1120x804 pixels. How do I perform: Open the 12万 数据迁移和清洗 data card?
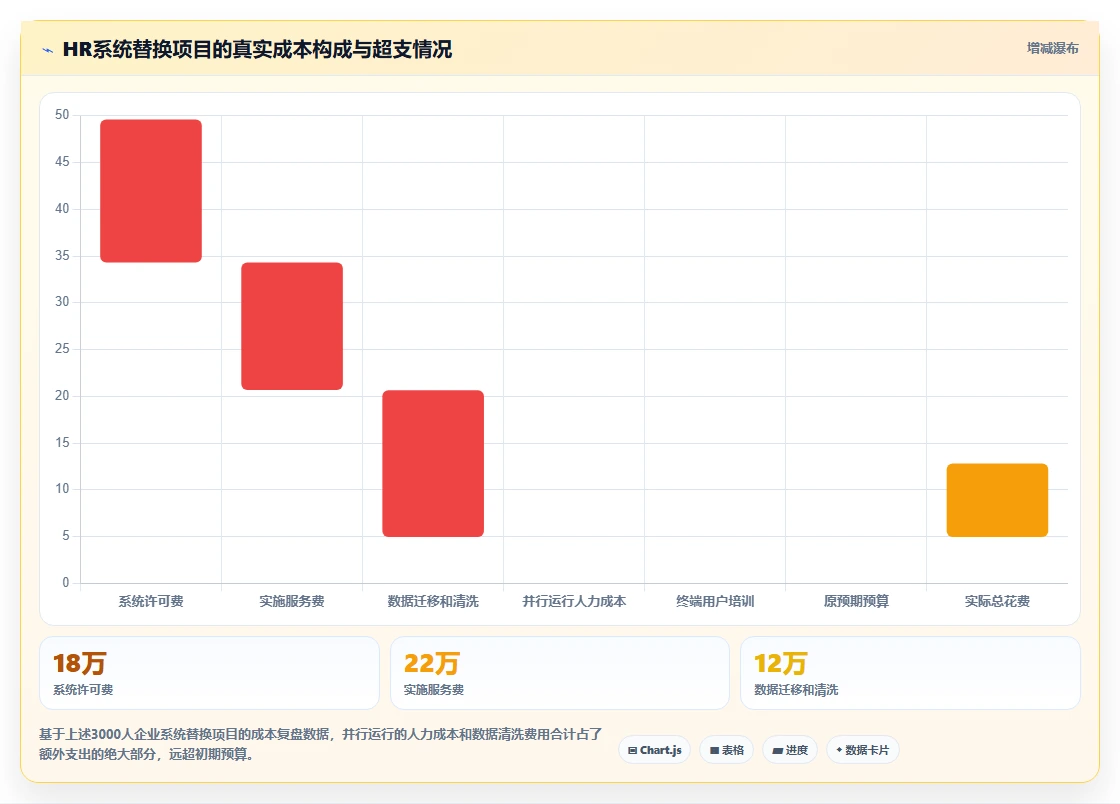[x=910, y=673]
